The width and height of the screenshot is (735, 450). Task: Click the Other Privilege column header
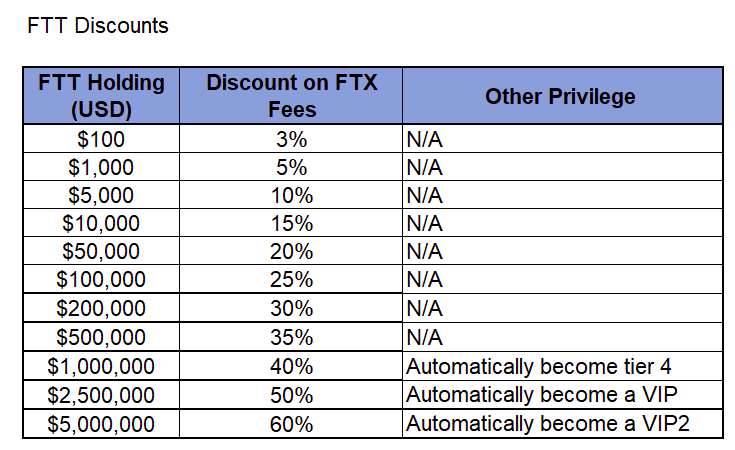pyautogui.click(x=562, y=96)
